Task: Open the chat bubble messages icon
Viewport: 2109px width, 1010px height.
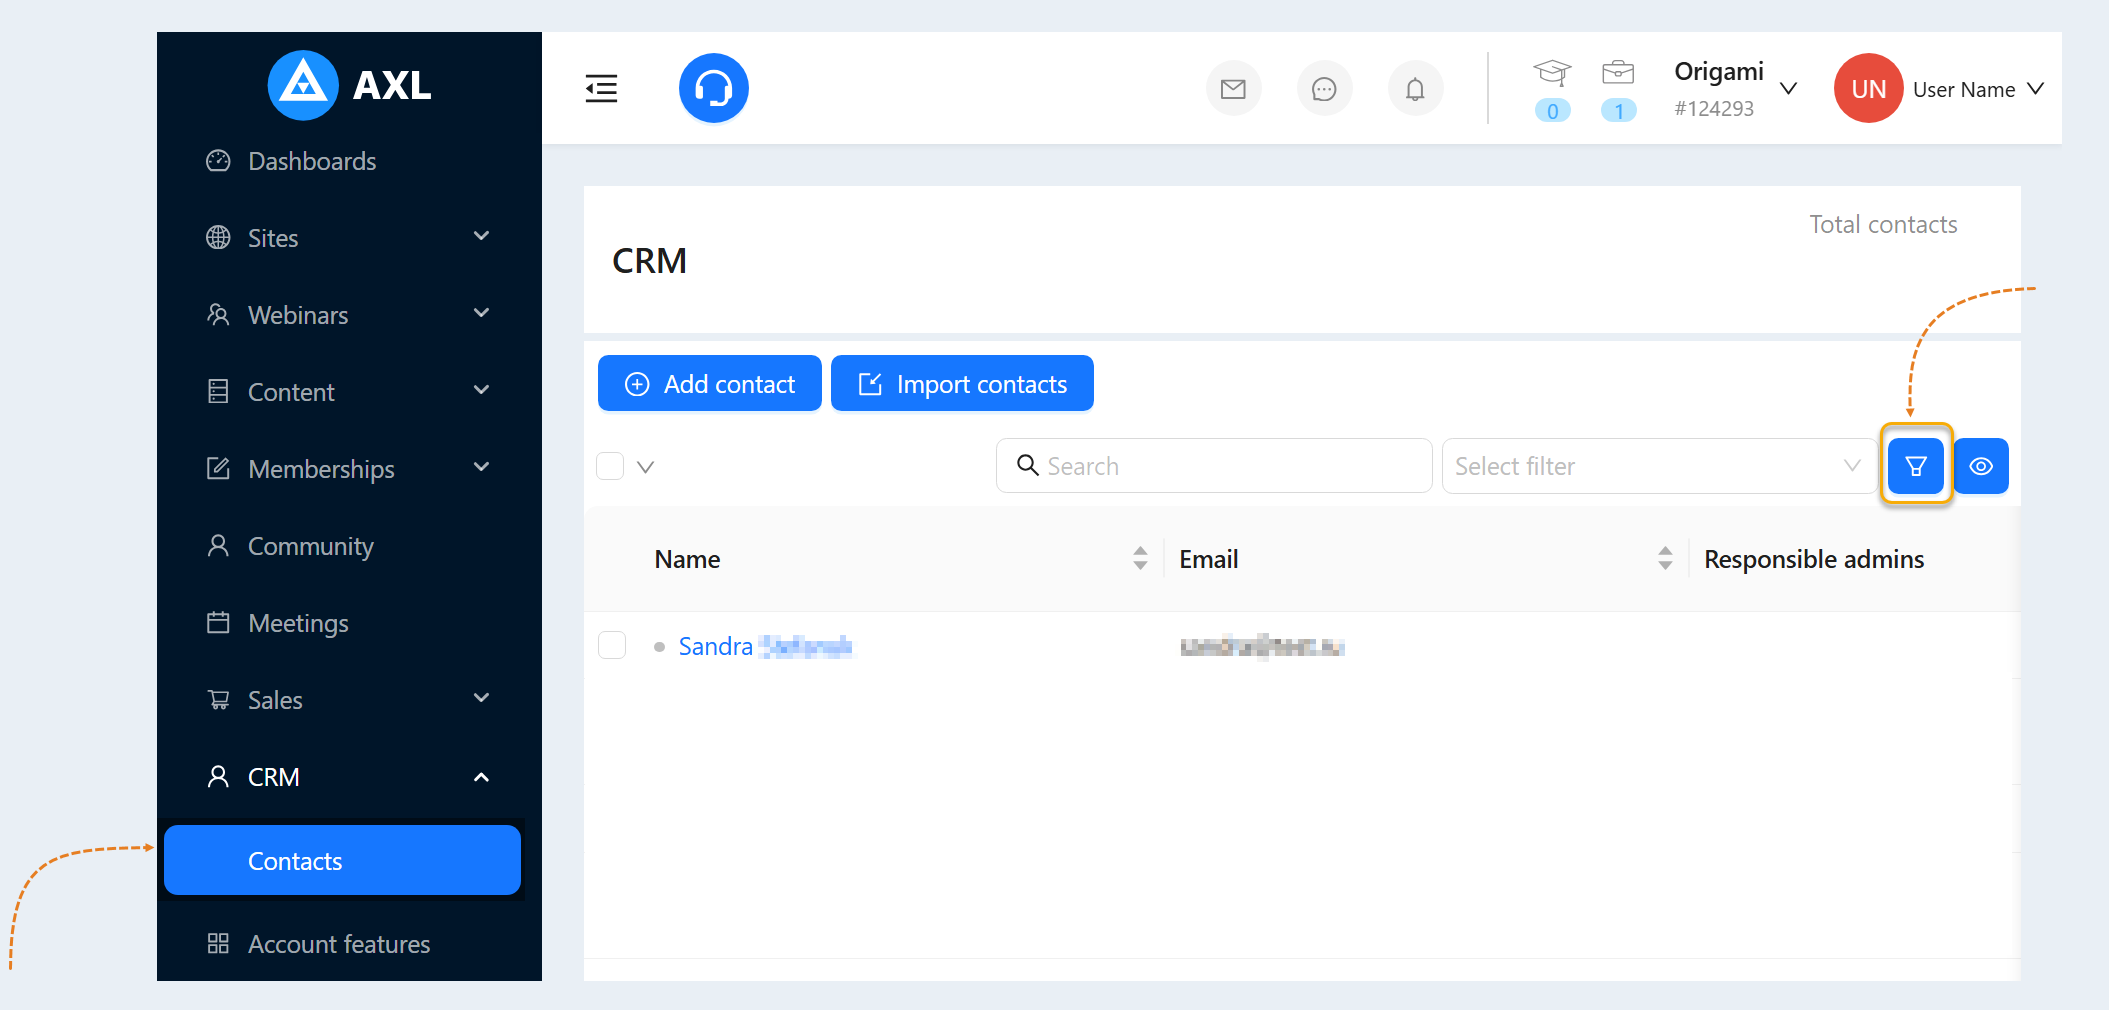Action: [1324, 89]
